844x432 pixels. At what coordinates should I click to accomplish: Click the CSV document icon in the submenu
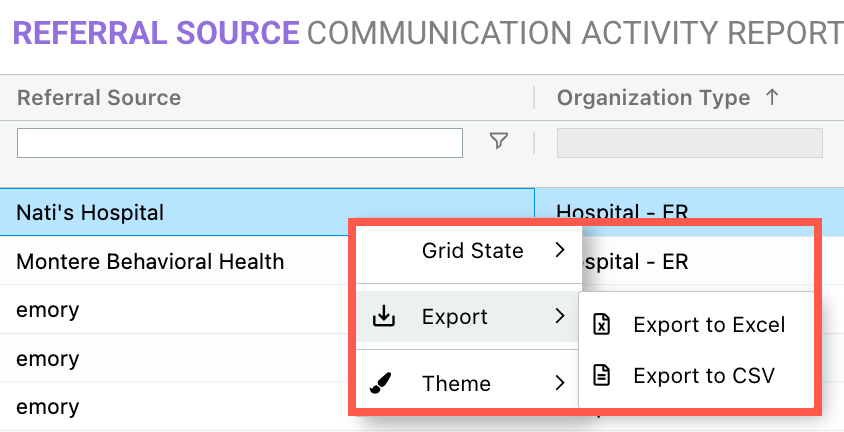pos(601,376)
